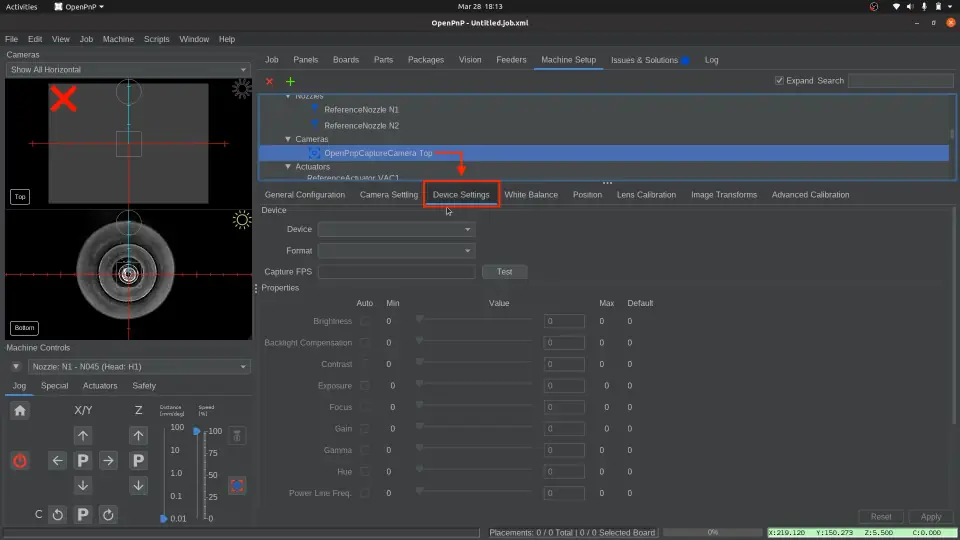The image size is (960, 540).
Task: Enable Auto checkbox for Exposure
Action: coord(365,385)
